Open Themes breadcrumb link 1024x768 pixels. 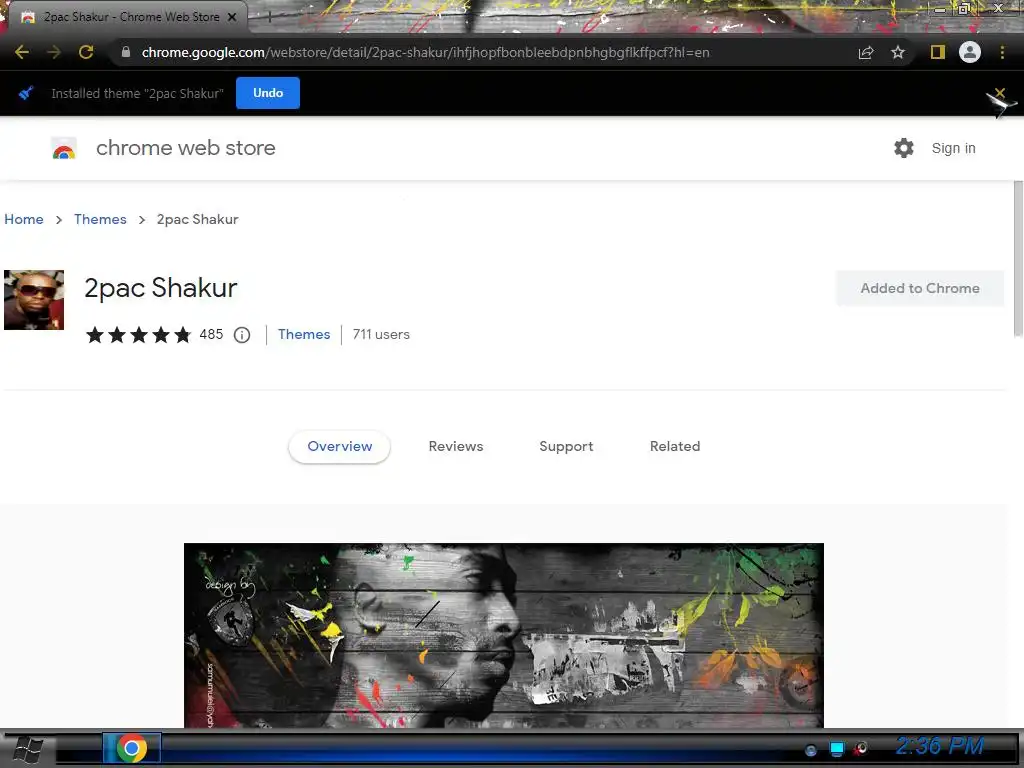100,219
